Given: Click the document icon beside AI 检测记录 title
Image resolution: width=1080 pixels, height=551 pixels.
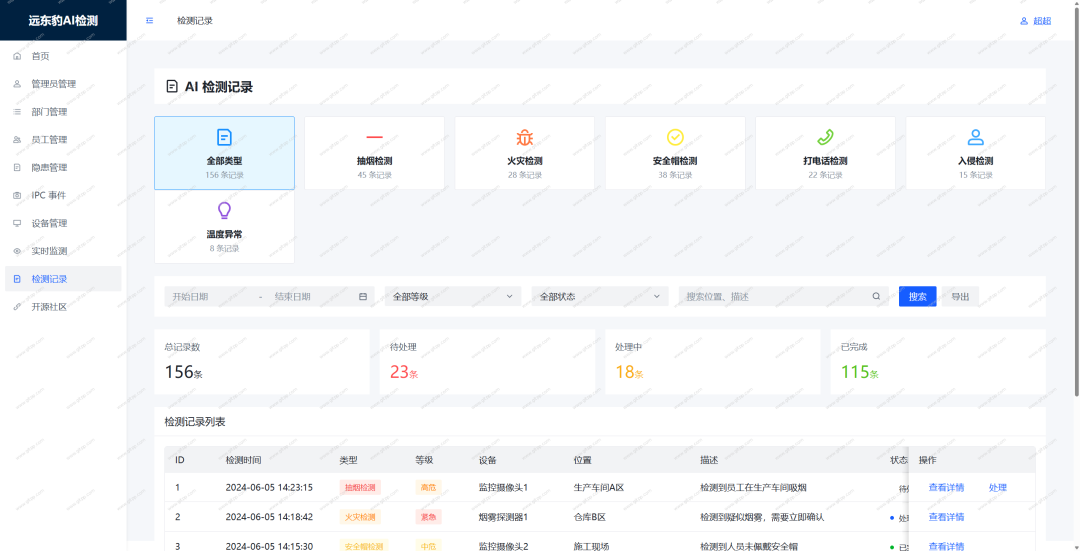Looking at the screenshot, I should 172,87.
